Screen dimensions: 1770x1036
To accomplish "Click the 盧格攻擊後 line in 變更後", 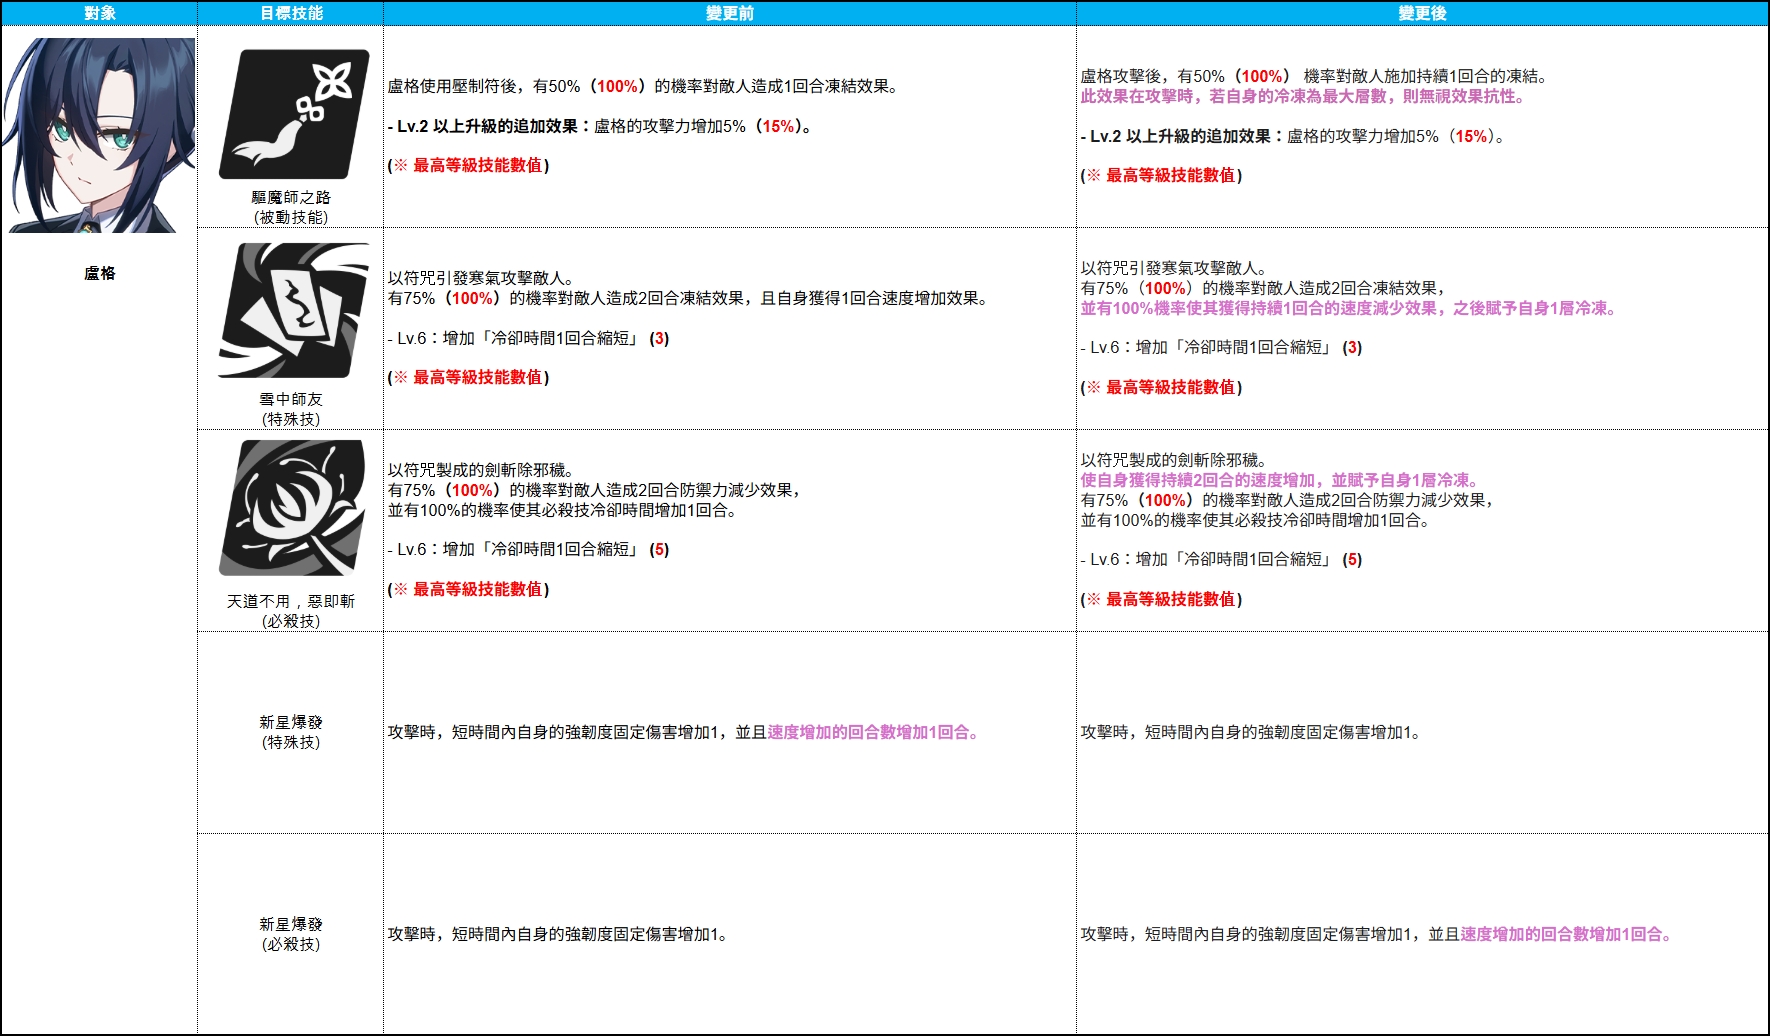I will click(x=1314, y=76).
